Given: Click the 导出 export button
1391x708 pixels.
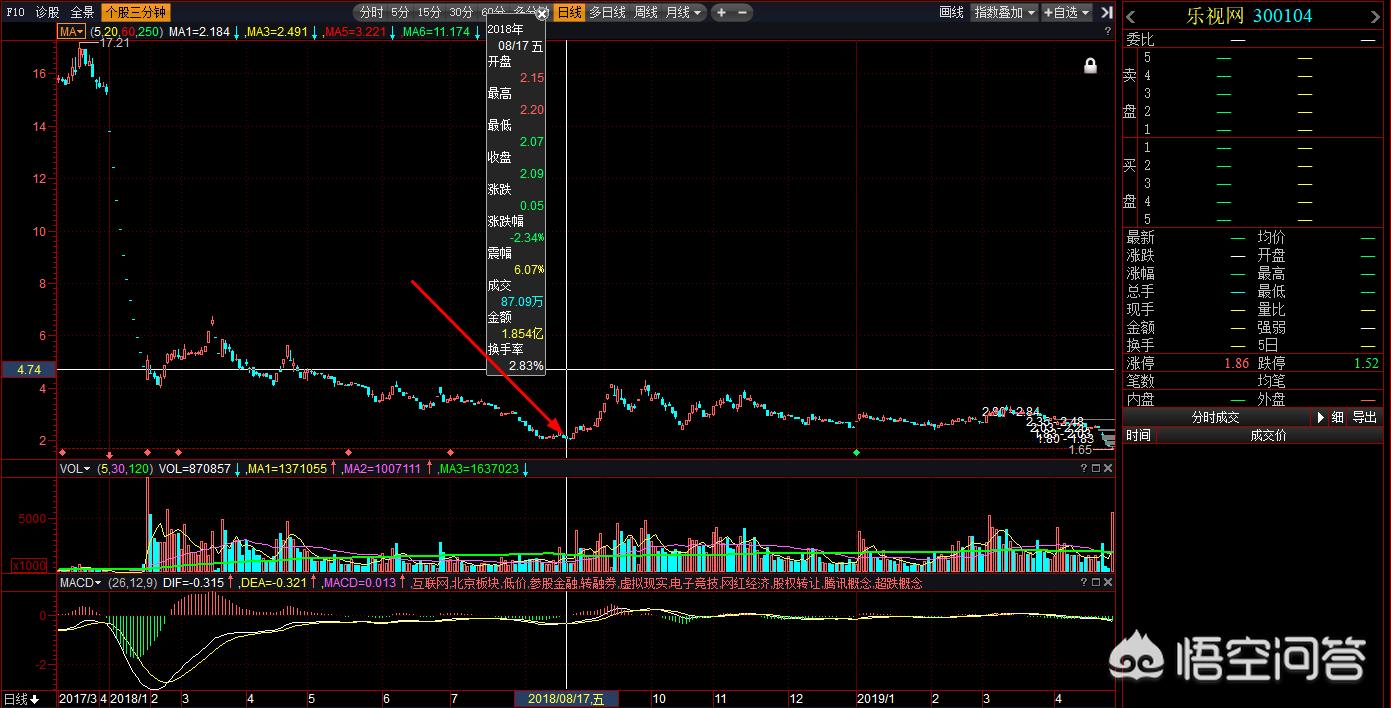Looking at the screenshot, I should pos(1364,417).
